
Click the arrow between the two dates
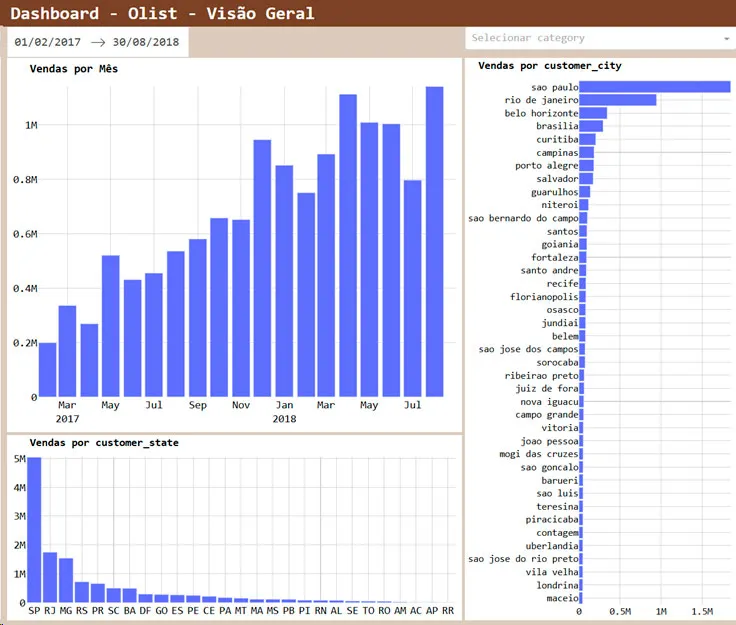(98, 42)
